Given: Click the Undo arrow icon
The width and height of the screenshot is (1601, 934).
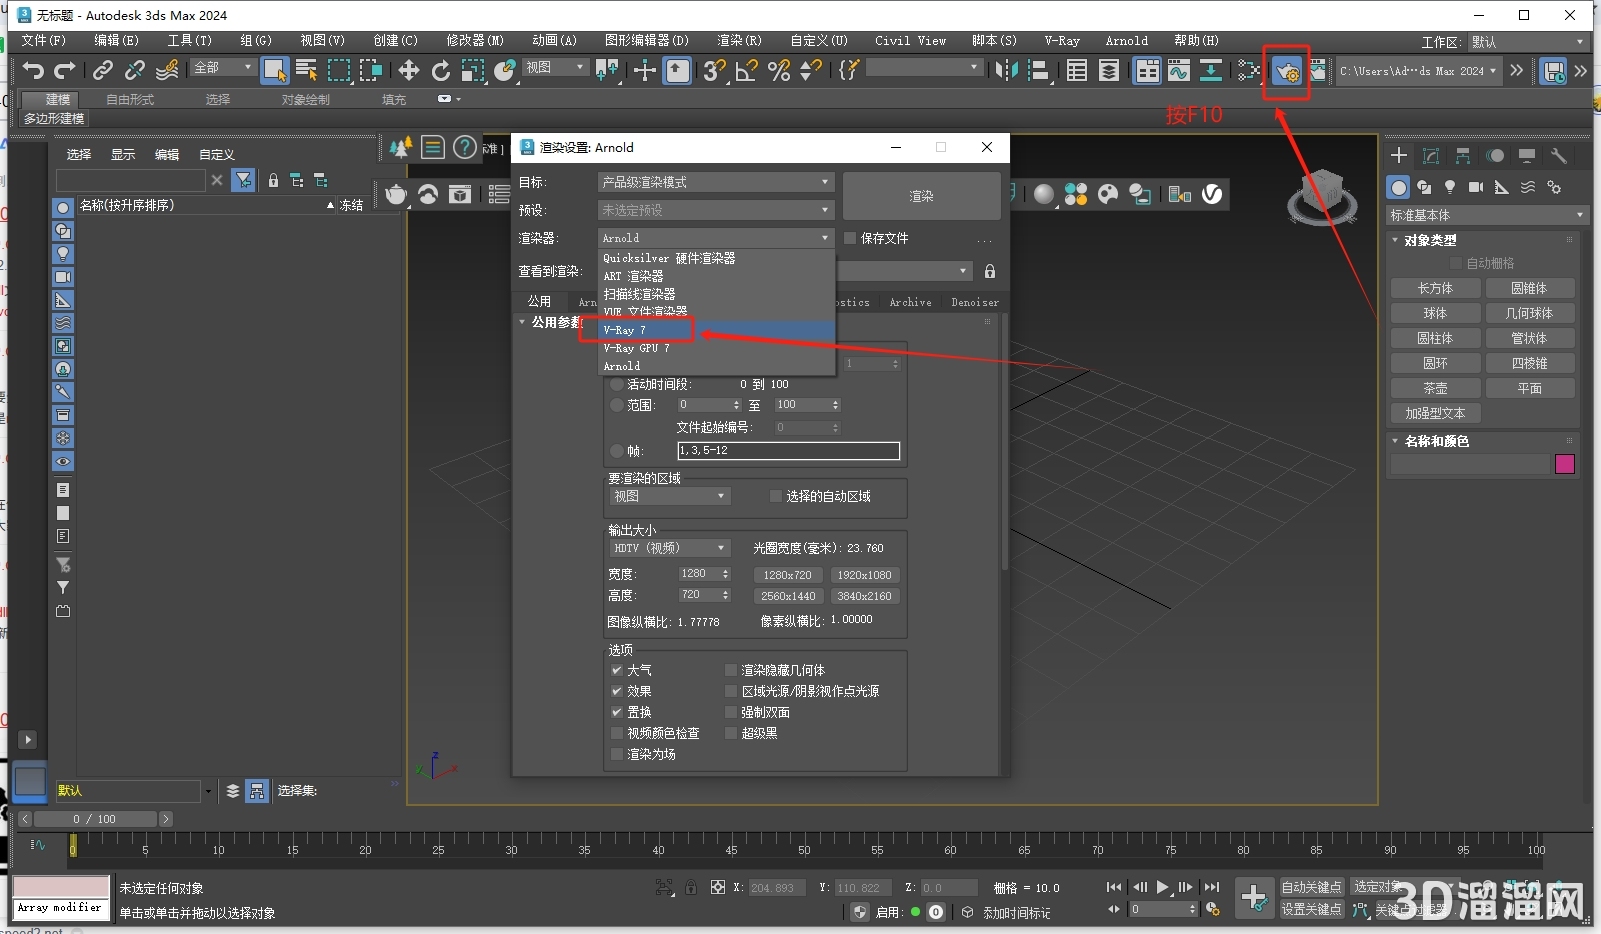Looking at the screenshot, I should (32, 71).
